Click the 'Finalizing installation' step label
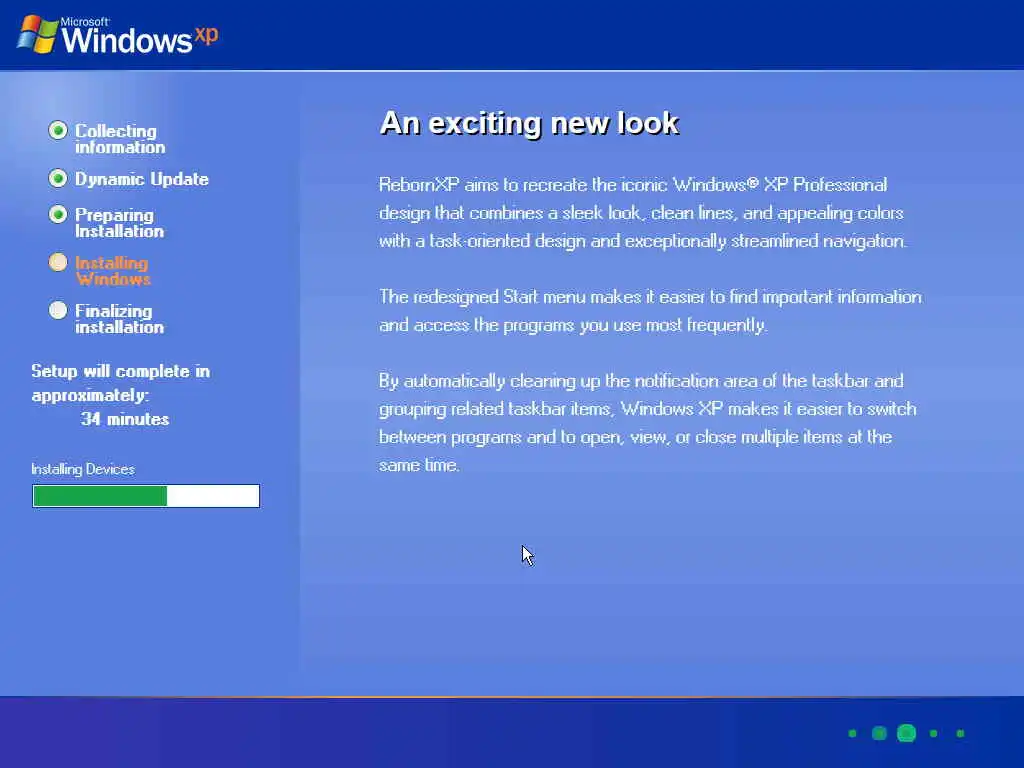1024x768 pixels. [x=120, y=319]
